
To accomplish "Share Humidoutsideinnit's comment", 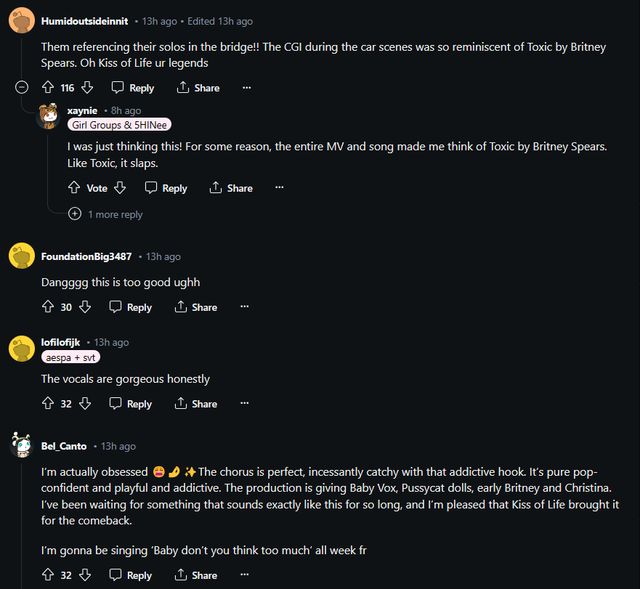I will point(197,88).
